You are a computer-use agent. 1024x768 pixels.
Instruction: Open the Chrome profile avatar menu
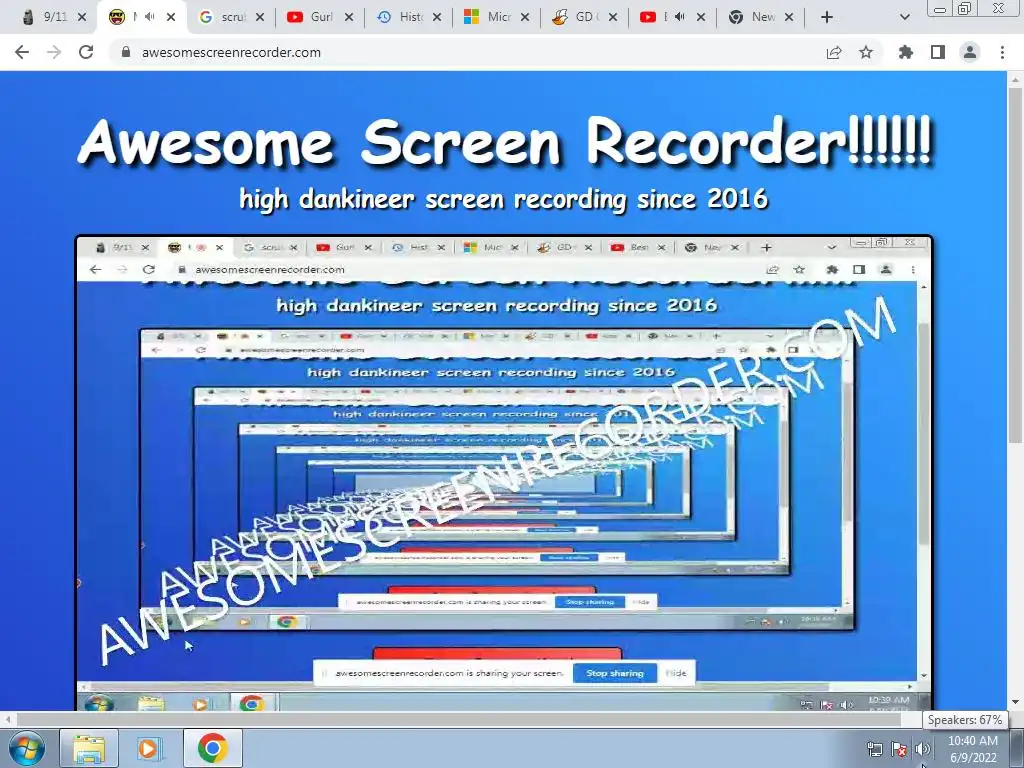(970, 52)
